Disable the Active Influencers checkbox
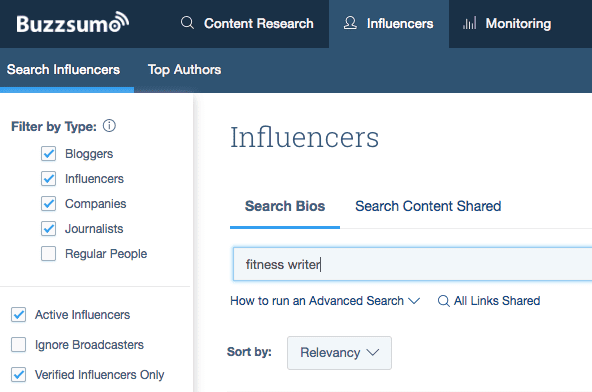This screenshot has width=592, height=392. click(x=18, y=315)
